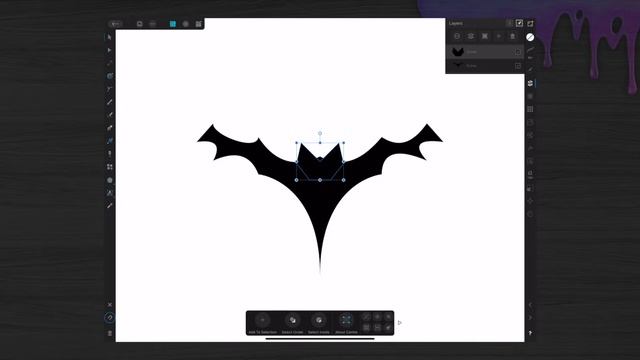Tap the trash icon in left toolbar

[x=109, y=333]
